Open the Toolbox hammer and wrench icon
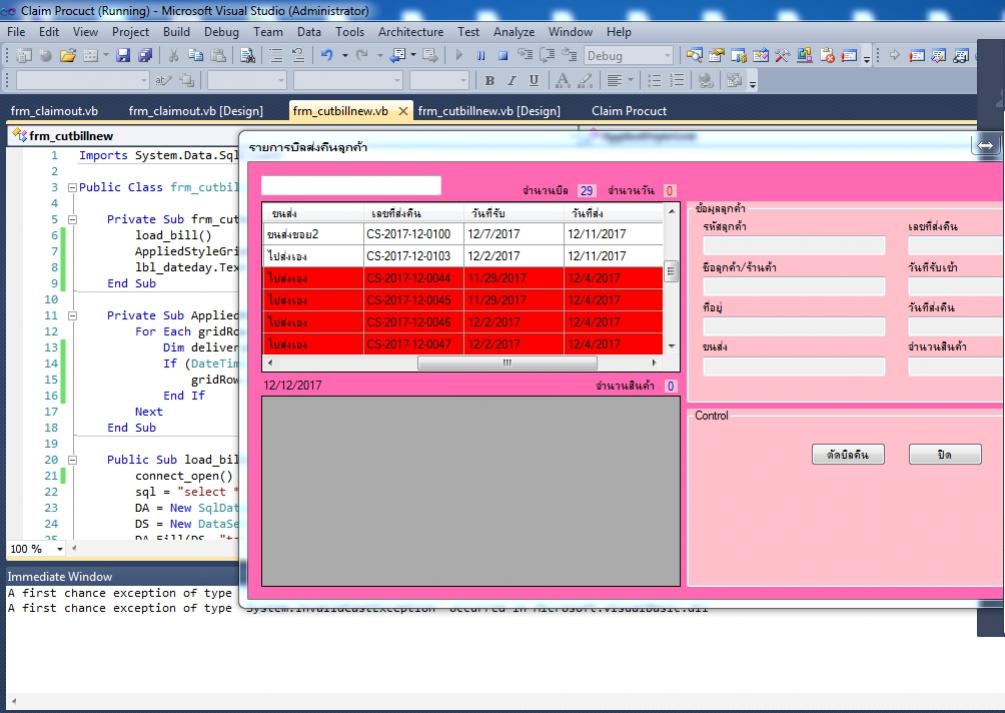1005x713 pixels. tap(782, 56)
